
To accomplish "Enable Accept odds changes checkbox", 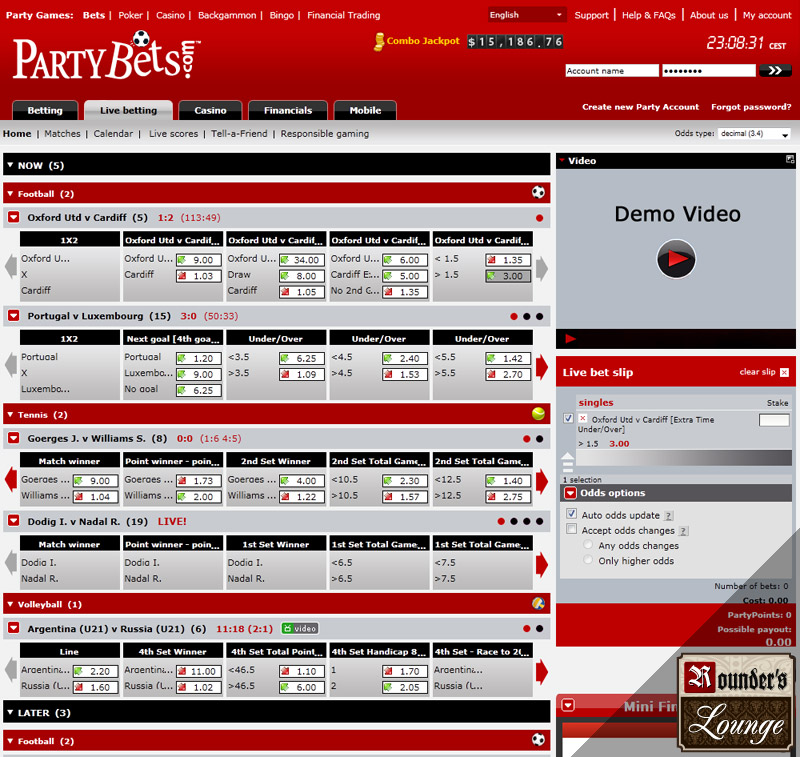I will [571, 529].
